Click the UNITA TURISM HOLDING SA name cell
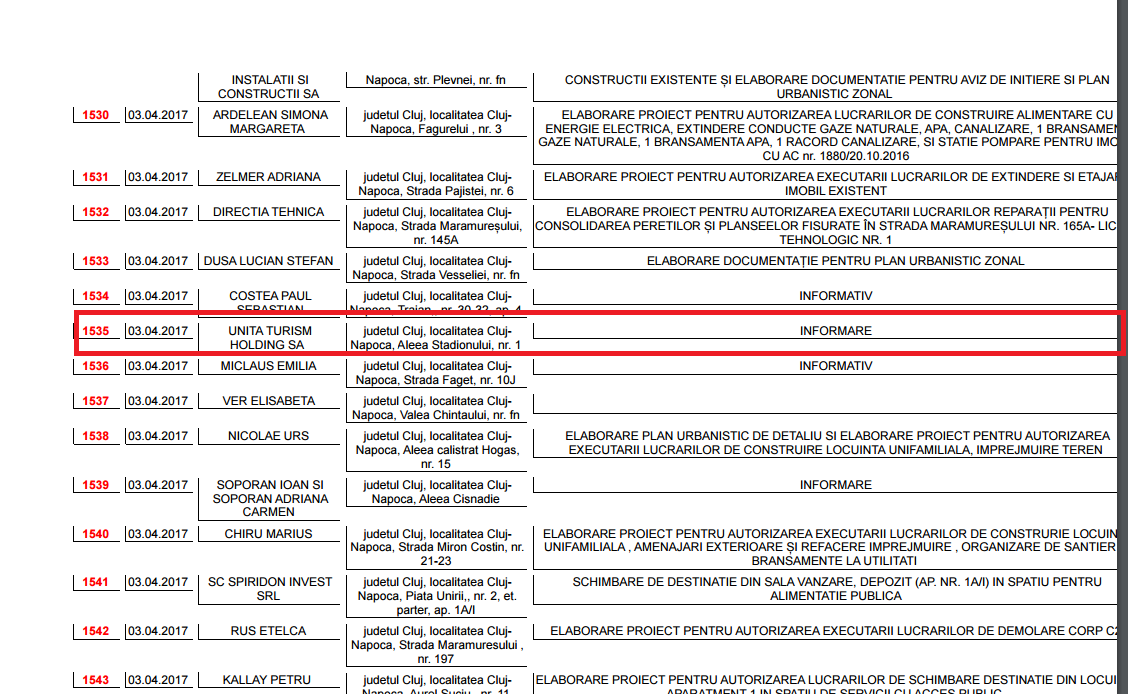This screenshot has height=694, width=1128. (x=269, y=338)
